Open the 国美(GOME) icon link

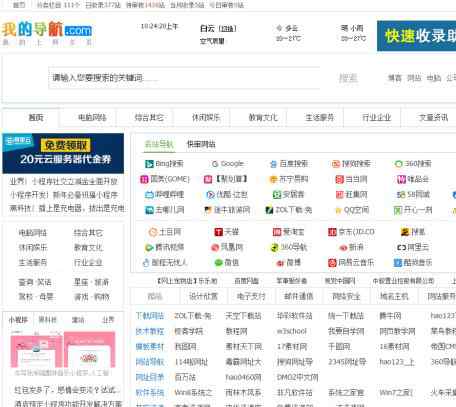pyautogui.click(x=144, y=179)
